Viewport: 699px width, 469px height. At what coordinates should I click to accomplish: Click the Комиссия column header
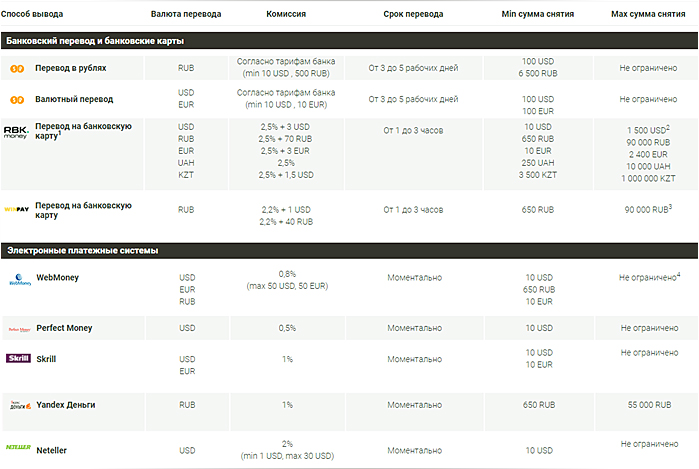[x=286, y=15]
